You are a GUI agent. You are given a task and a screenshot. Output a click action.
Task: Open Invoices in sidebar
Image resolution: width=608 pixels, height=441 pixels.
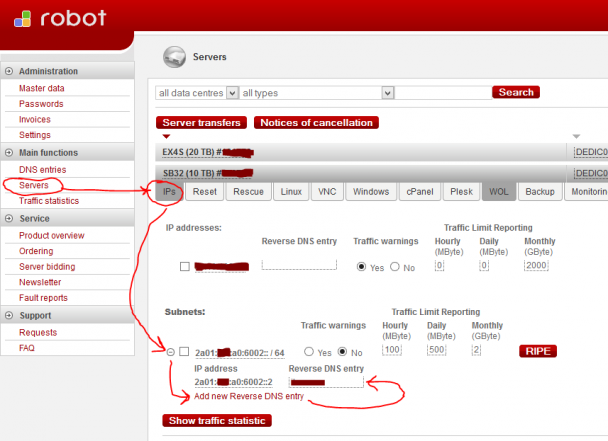35,119
